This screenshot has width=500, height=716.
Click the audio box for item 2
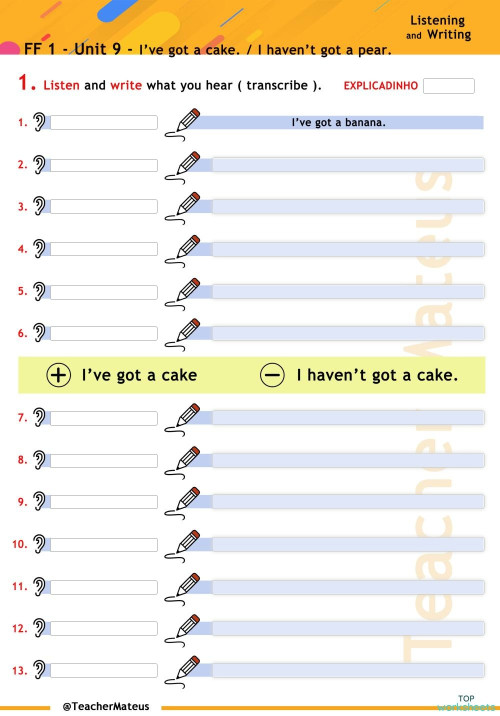104,165
